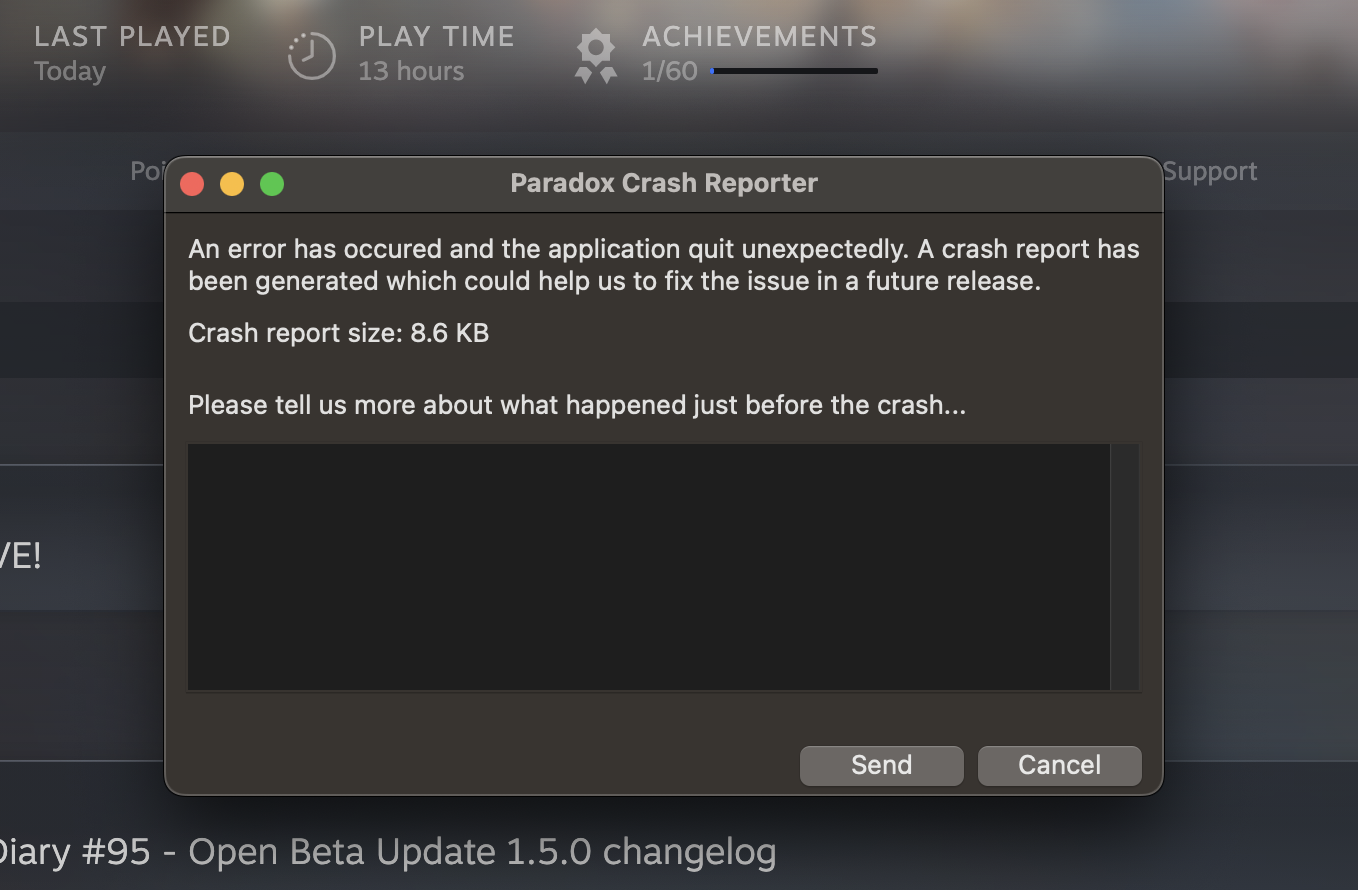Focus the crash description text area
Screen dimensions: 1358x890
(x=649, y=567)
